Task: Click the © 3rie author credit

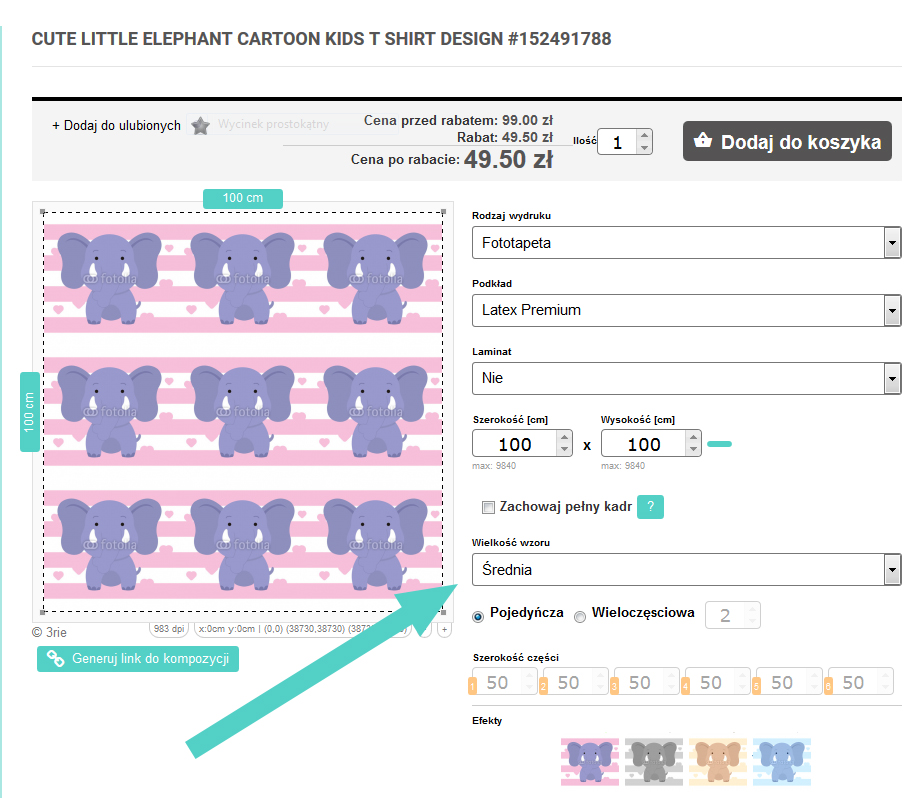Action: click(x=49, y=632)
